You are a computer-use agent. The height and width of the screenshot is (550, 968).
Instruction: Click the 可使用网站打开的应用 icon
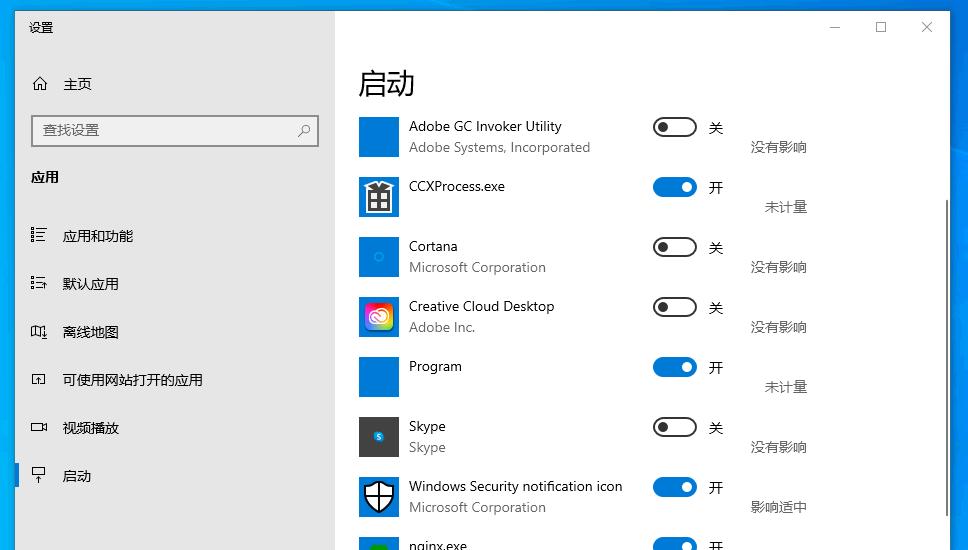pos(38,380)
